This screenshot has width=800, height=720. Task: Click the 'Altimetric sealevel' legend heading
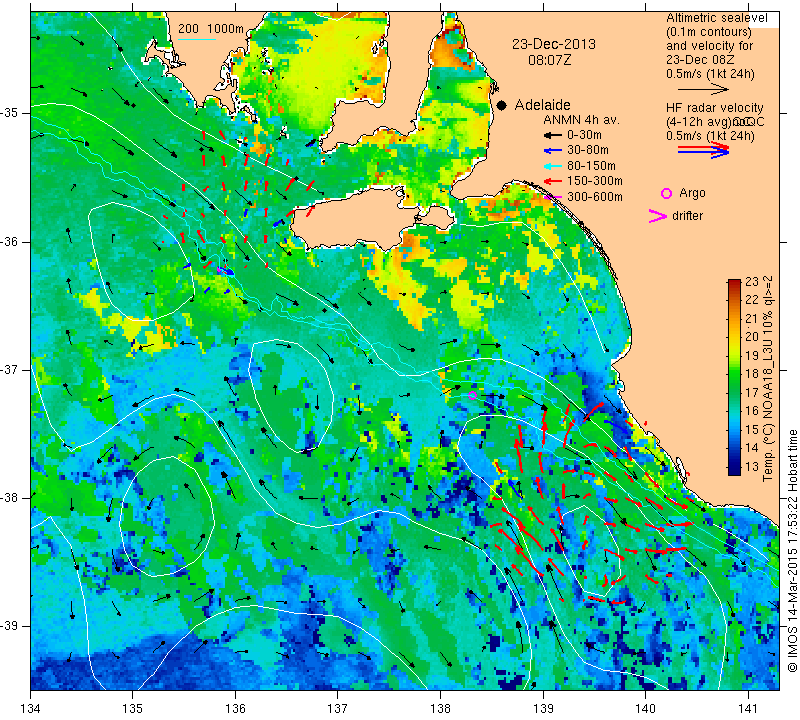pyautogui.click(x=716, y=18)
